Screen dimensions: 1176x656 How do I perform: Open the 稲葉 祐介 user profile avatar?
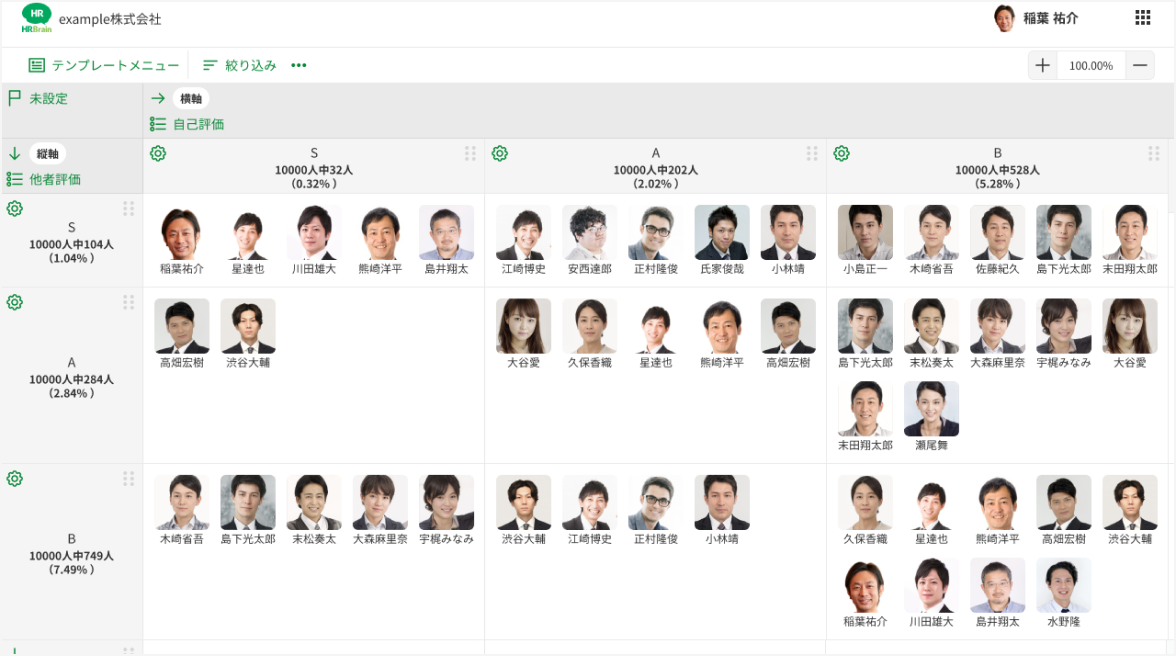[1004, 19]
